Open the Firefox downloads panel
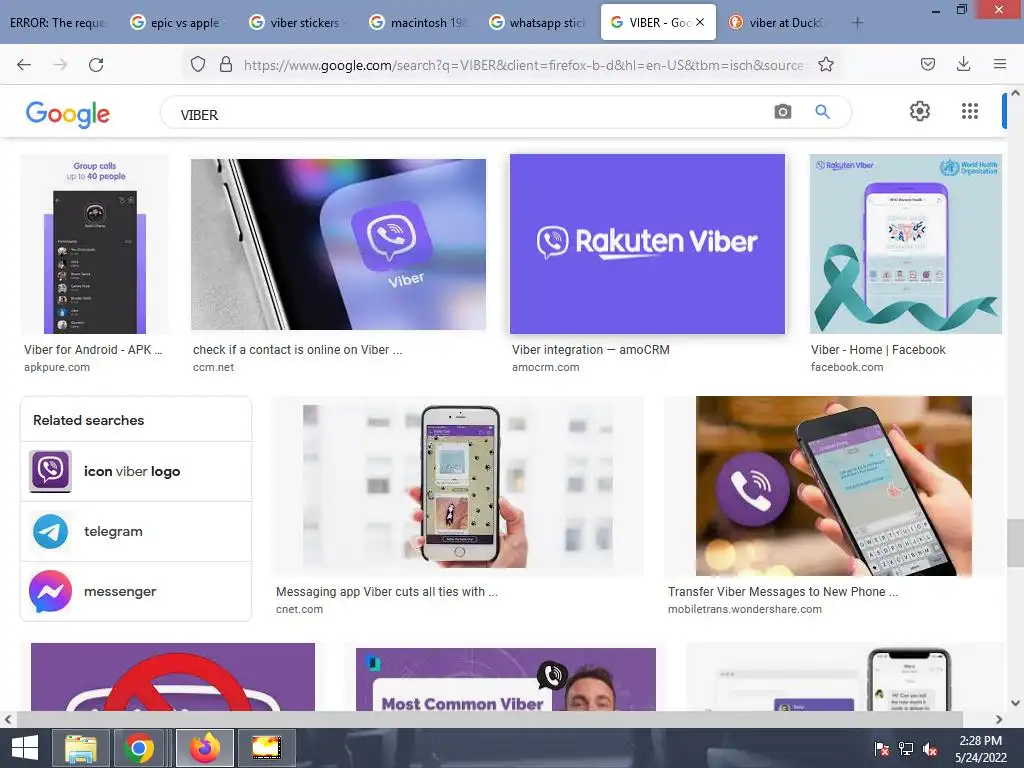 tap(963, 64)
